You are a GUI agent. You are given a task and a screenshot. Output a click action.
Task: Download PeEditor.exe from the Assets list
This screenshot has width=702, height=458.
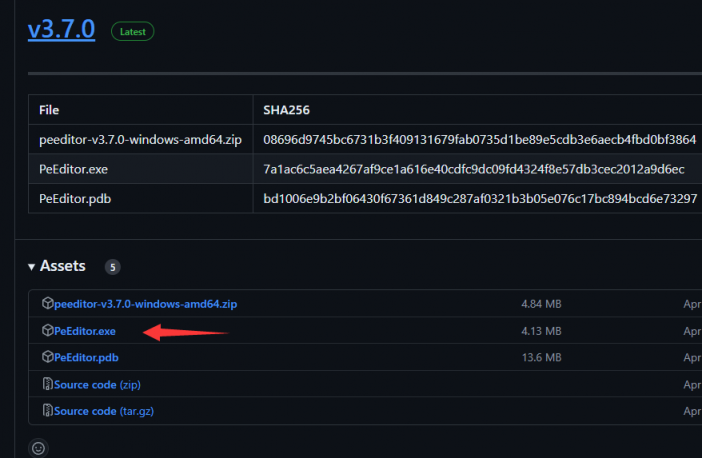85,330
